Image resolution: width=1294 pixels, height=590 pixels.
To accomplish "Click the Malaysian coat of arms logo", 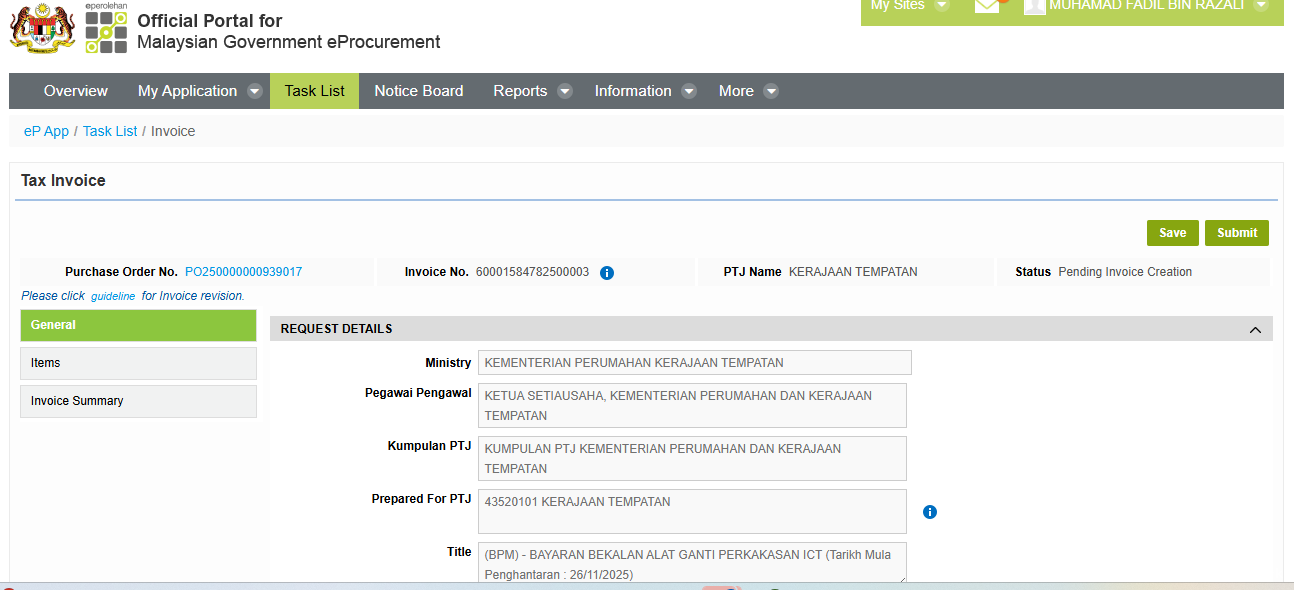I will 42,28.
